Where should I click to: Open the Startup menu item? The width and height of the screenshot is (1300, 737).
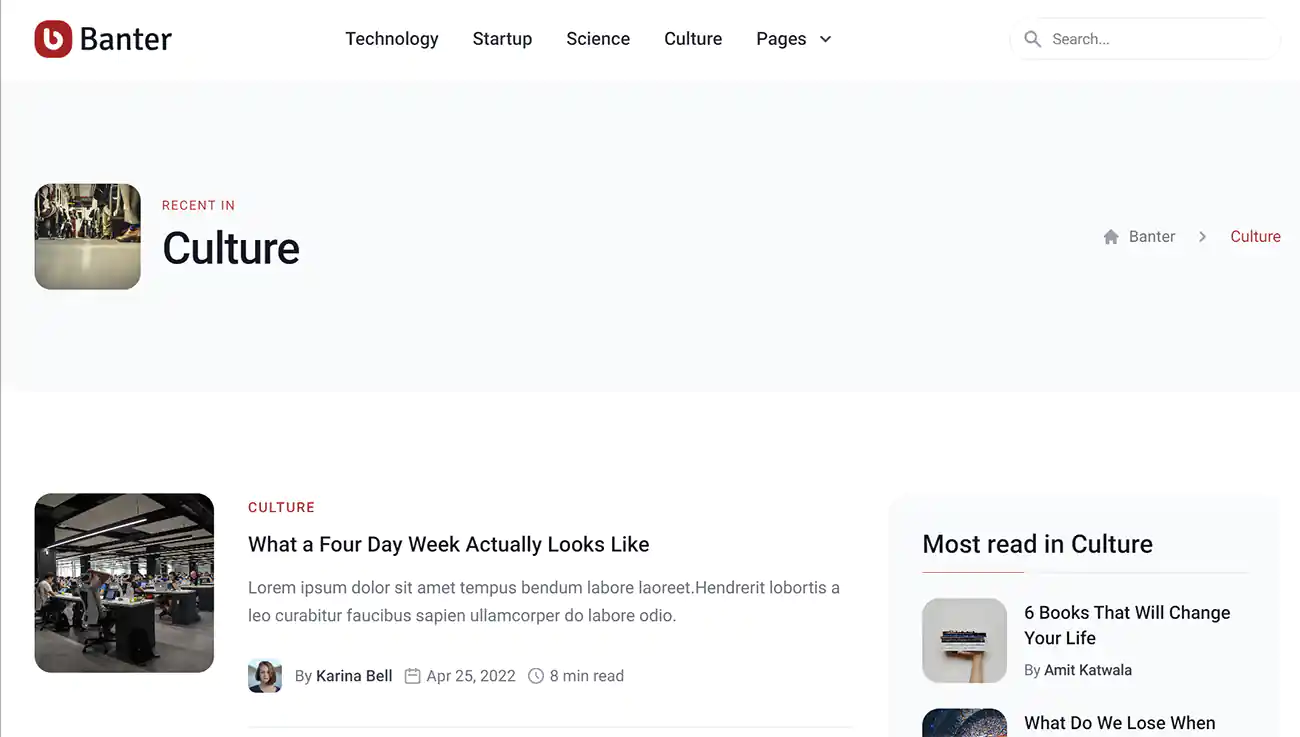[x=502, y=39]
